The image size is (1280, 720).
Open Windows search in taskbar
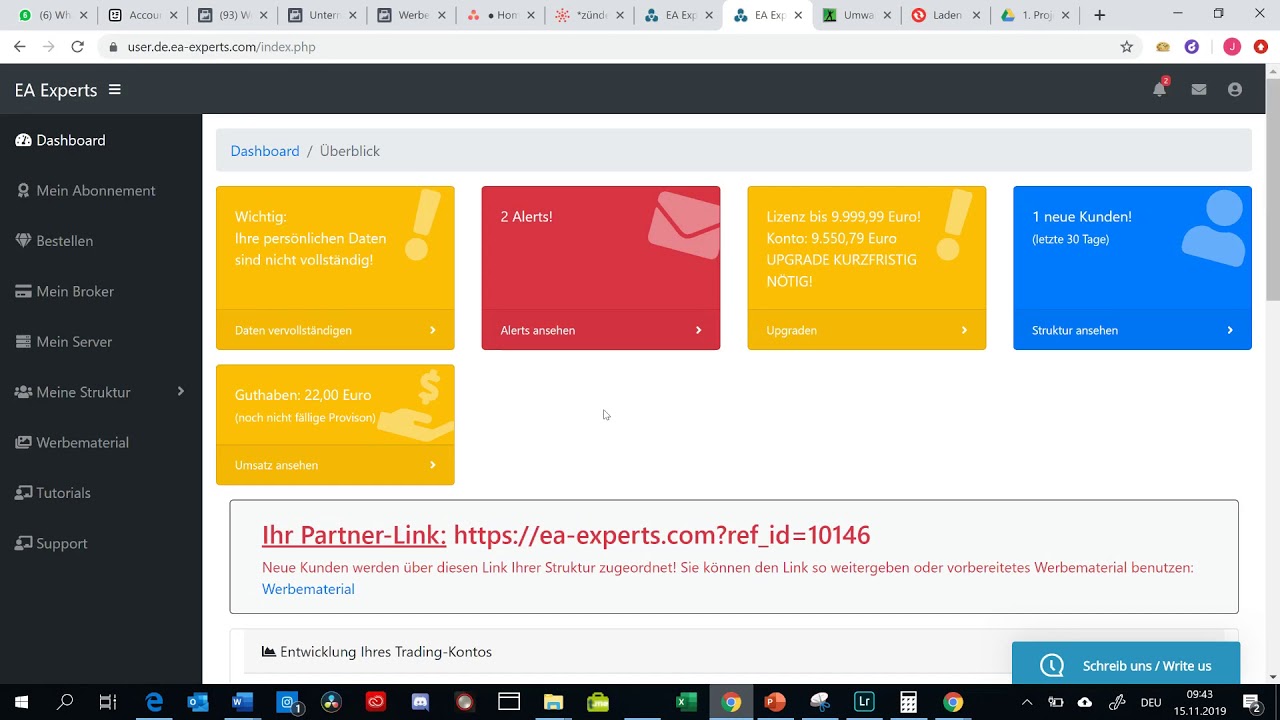(65, 702)
